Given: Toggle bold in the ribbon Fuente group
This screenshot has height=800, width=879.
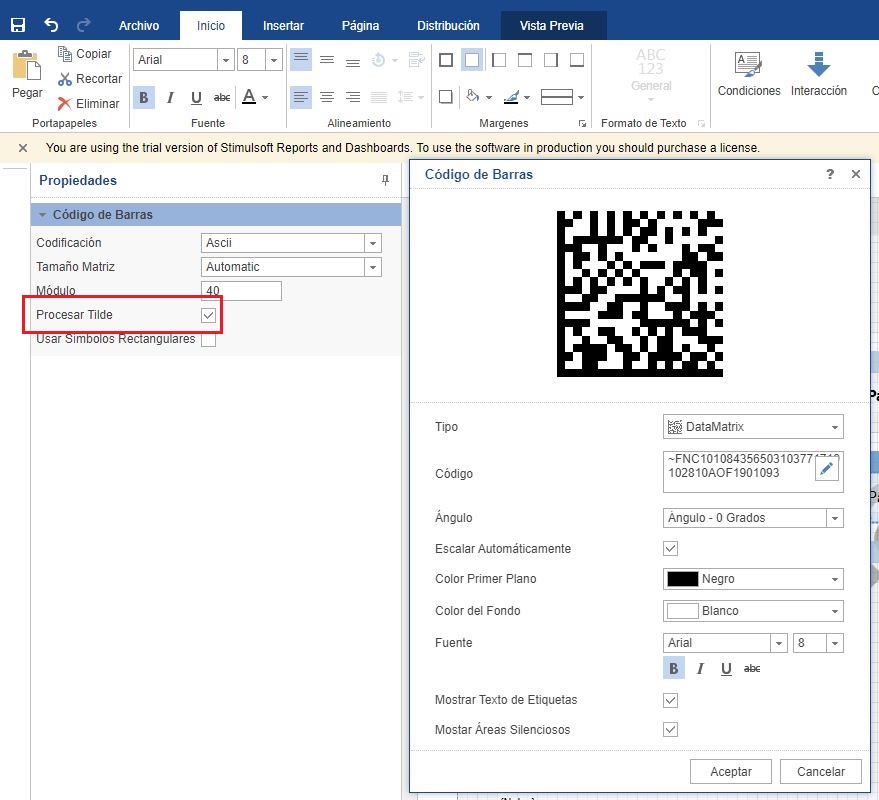Looking at the screenshot, I should 144,98.
